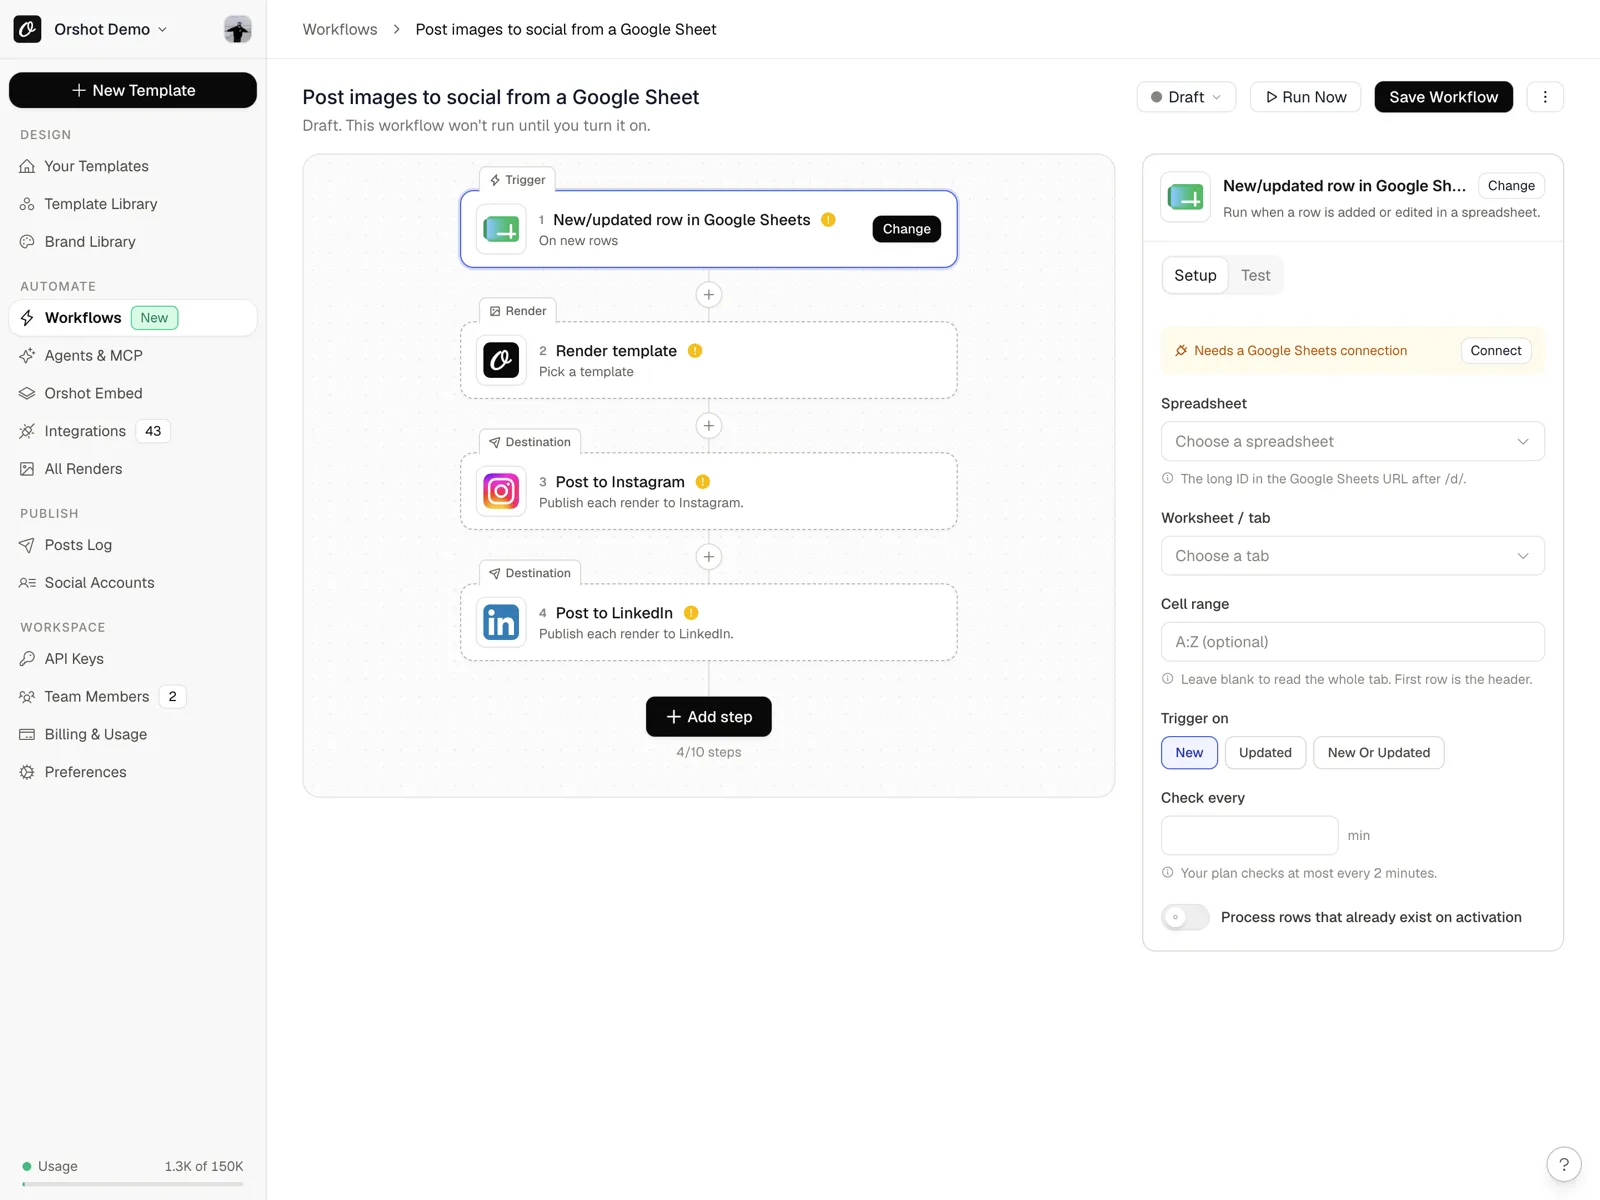Go to Agents & MCP
This screenshot has width=1600, height=1200.
(133, 356)
